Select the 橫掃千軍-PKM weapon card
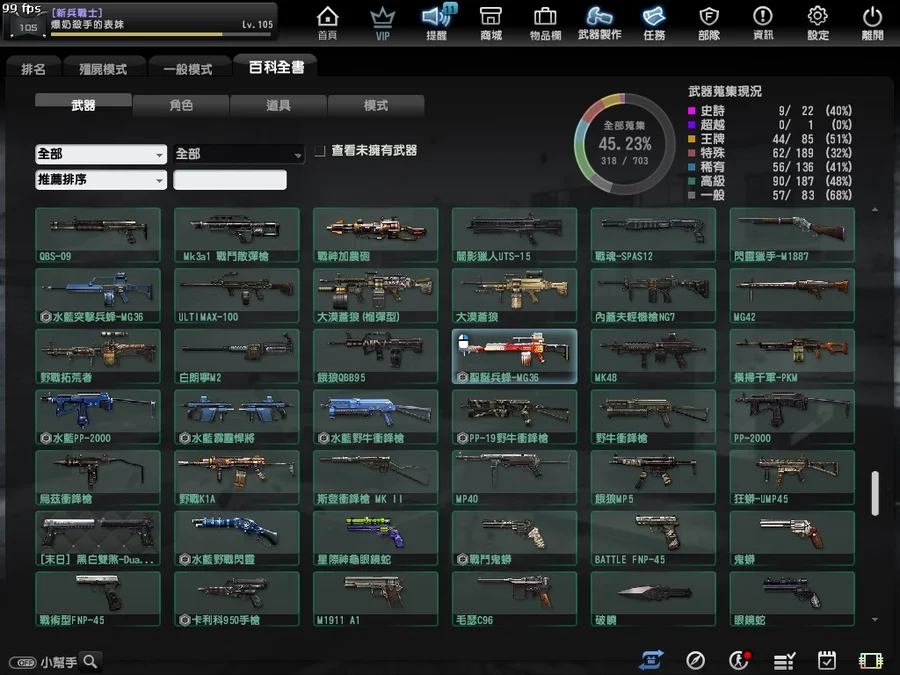 (x=792, y=356)
